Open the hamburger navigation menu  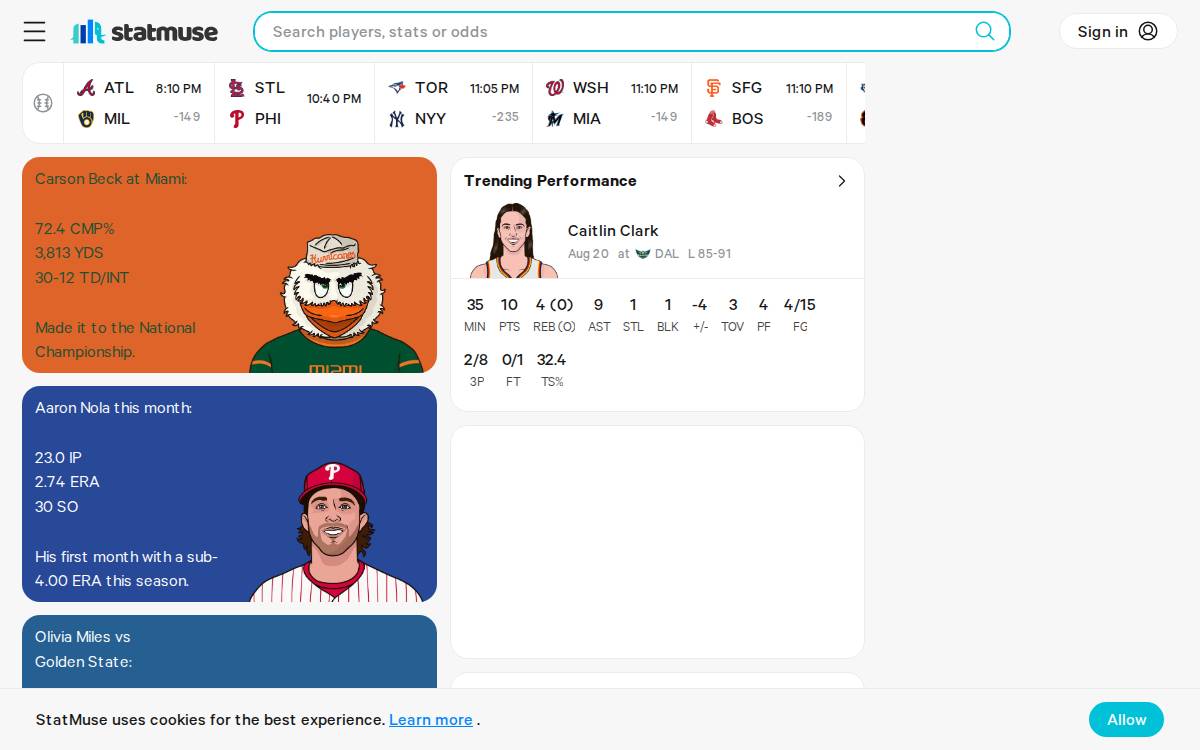35,32
